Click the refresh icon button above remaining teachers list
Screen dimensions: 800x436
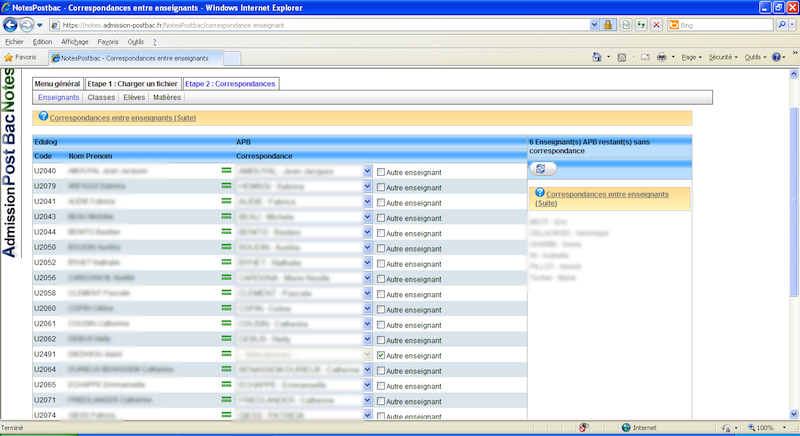tap(541, 170)
